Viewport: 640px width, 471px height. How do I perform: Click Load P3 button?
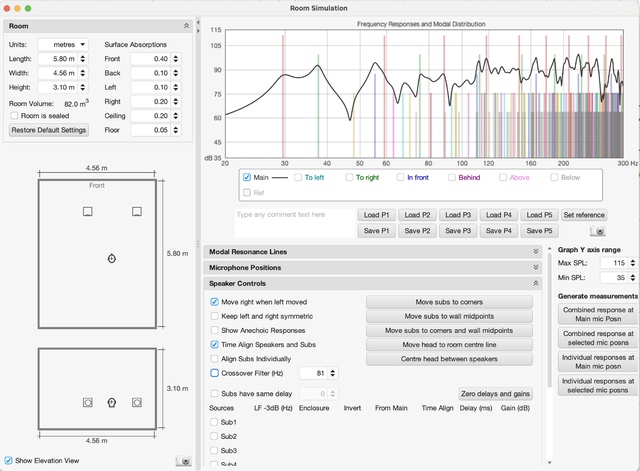coord(458,215)
